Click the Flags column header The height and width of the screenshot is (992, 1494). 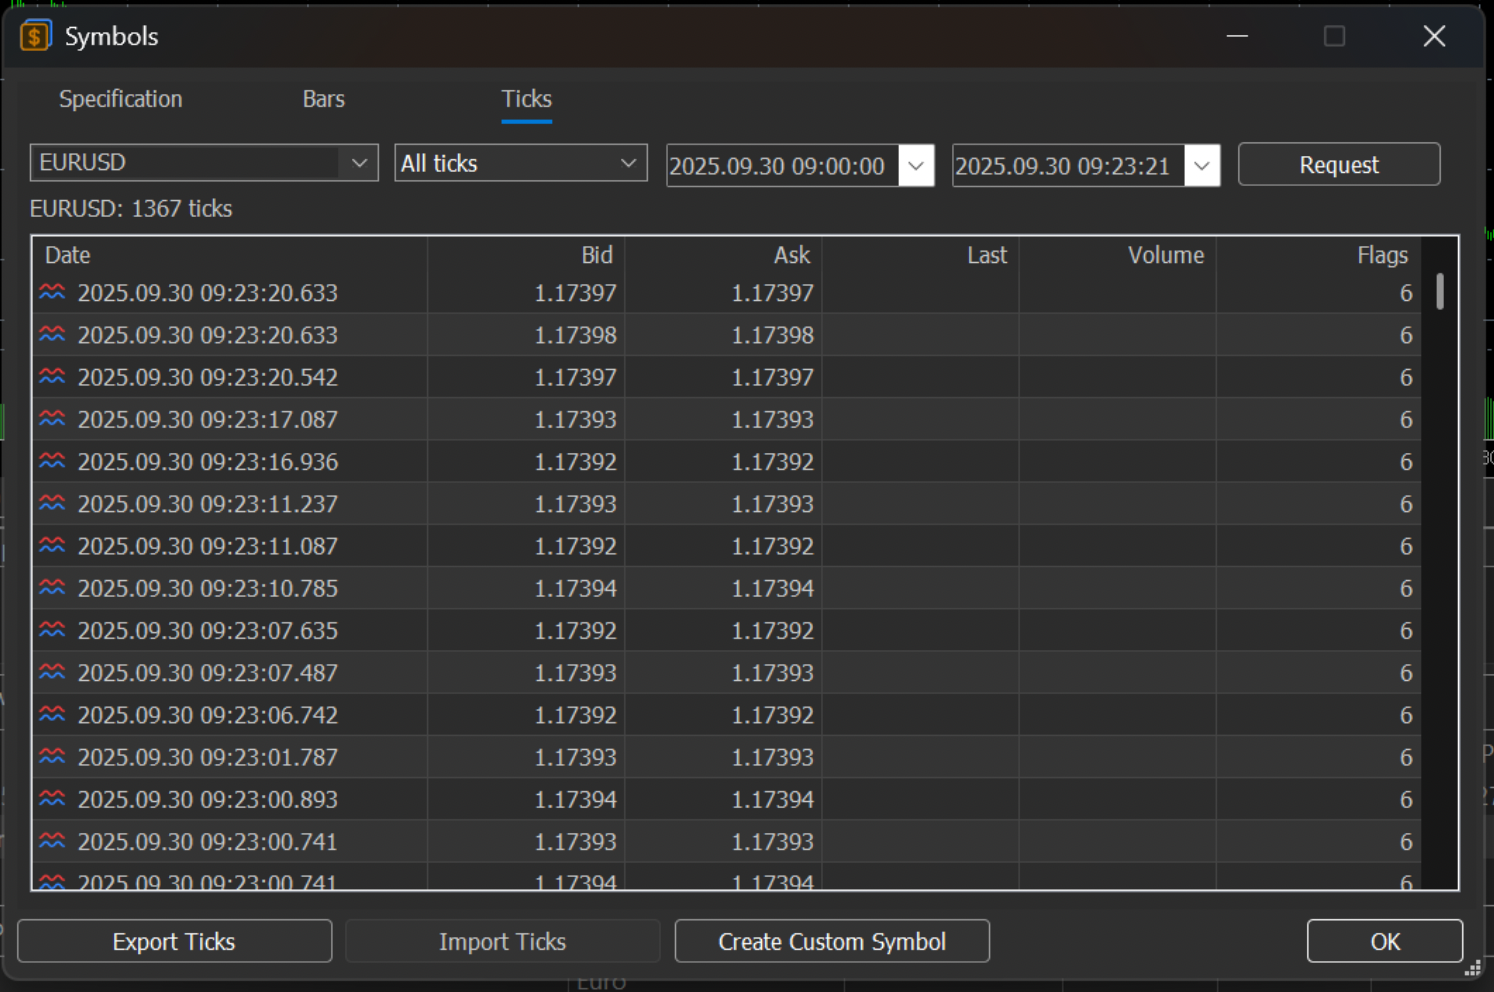[1319, 255]
